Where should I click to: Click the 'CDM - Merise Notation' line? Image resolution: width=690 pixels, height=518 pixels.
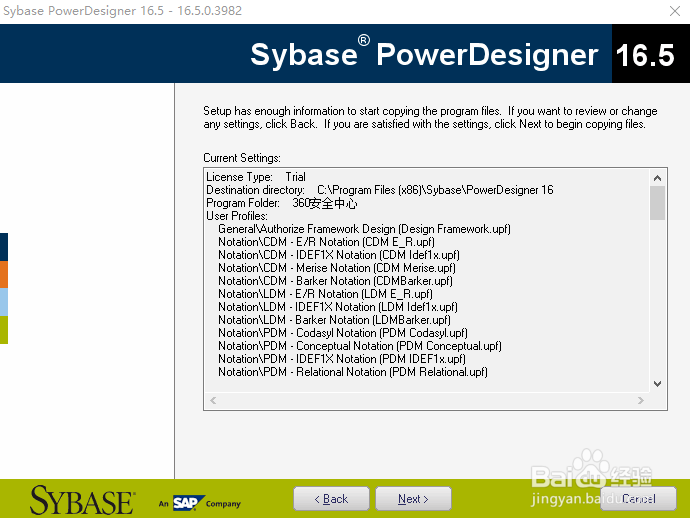tap(337, 268)
